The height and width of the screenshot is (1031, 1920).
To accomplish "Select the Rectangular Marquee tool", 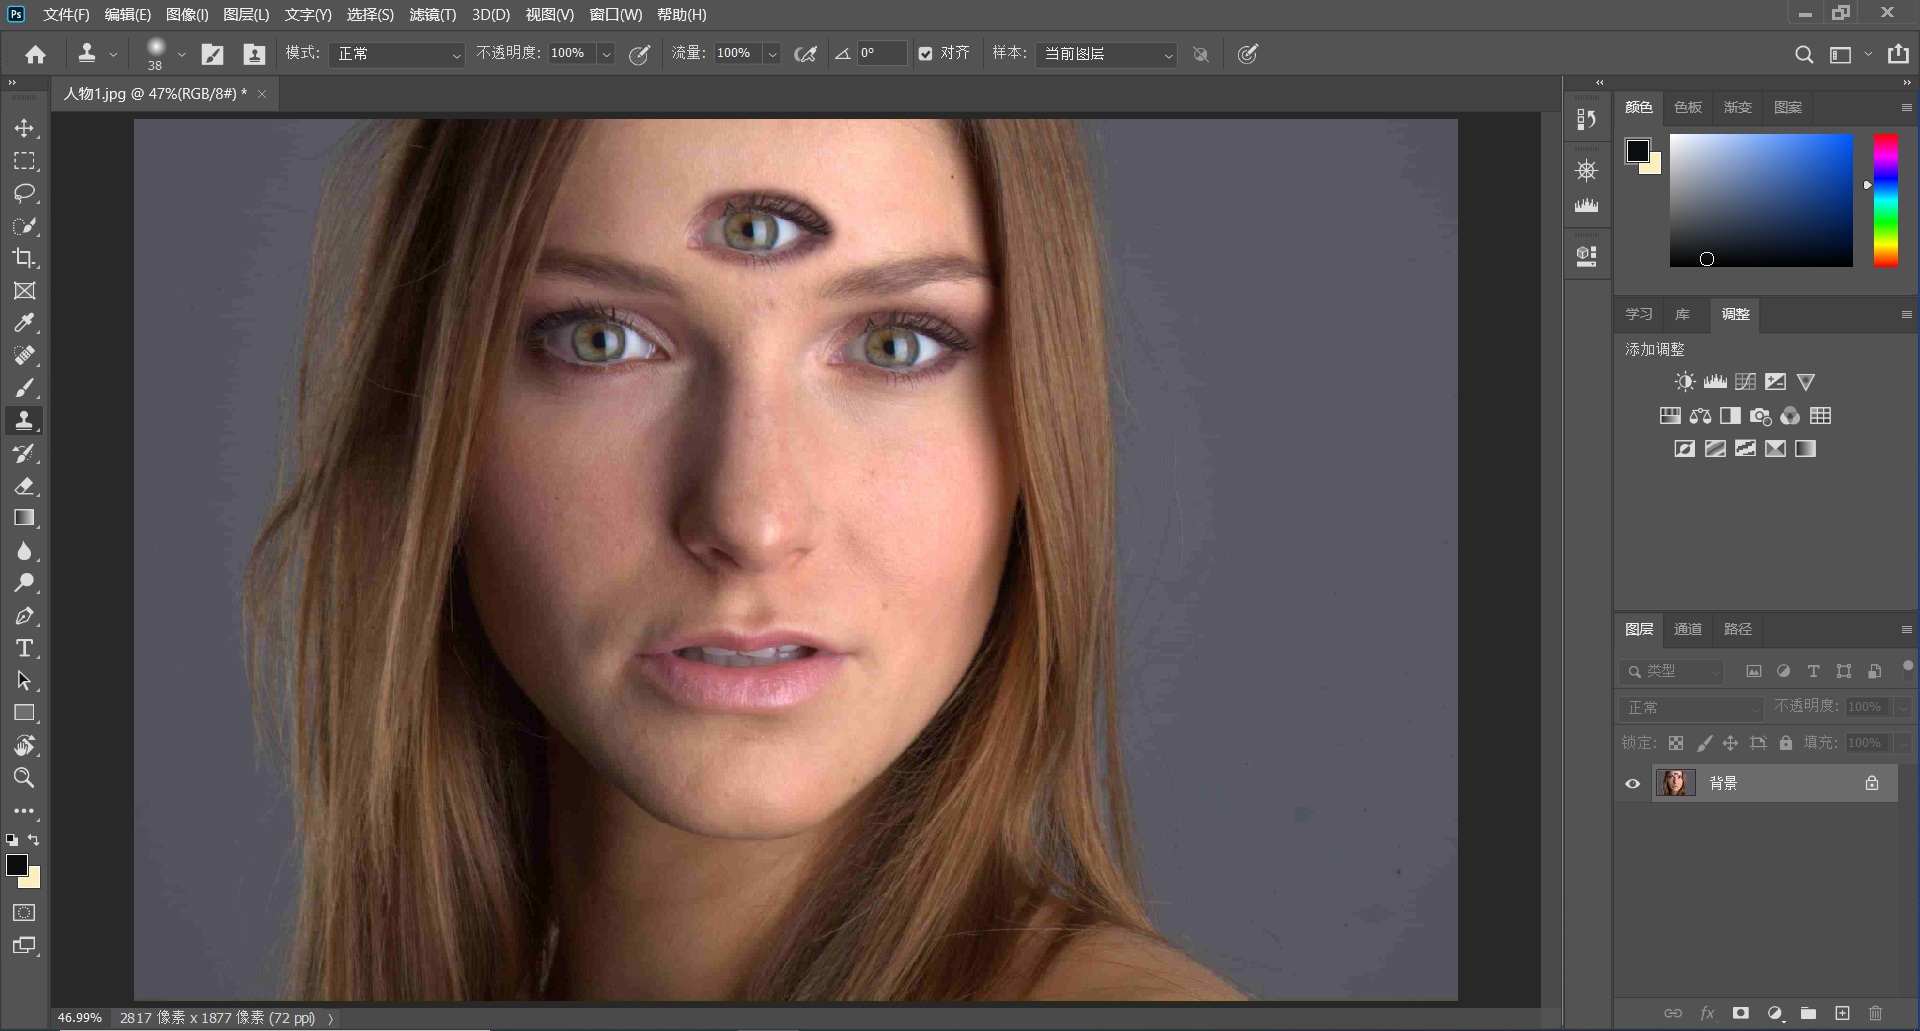I will click(24, 161).
